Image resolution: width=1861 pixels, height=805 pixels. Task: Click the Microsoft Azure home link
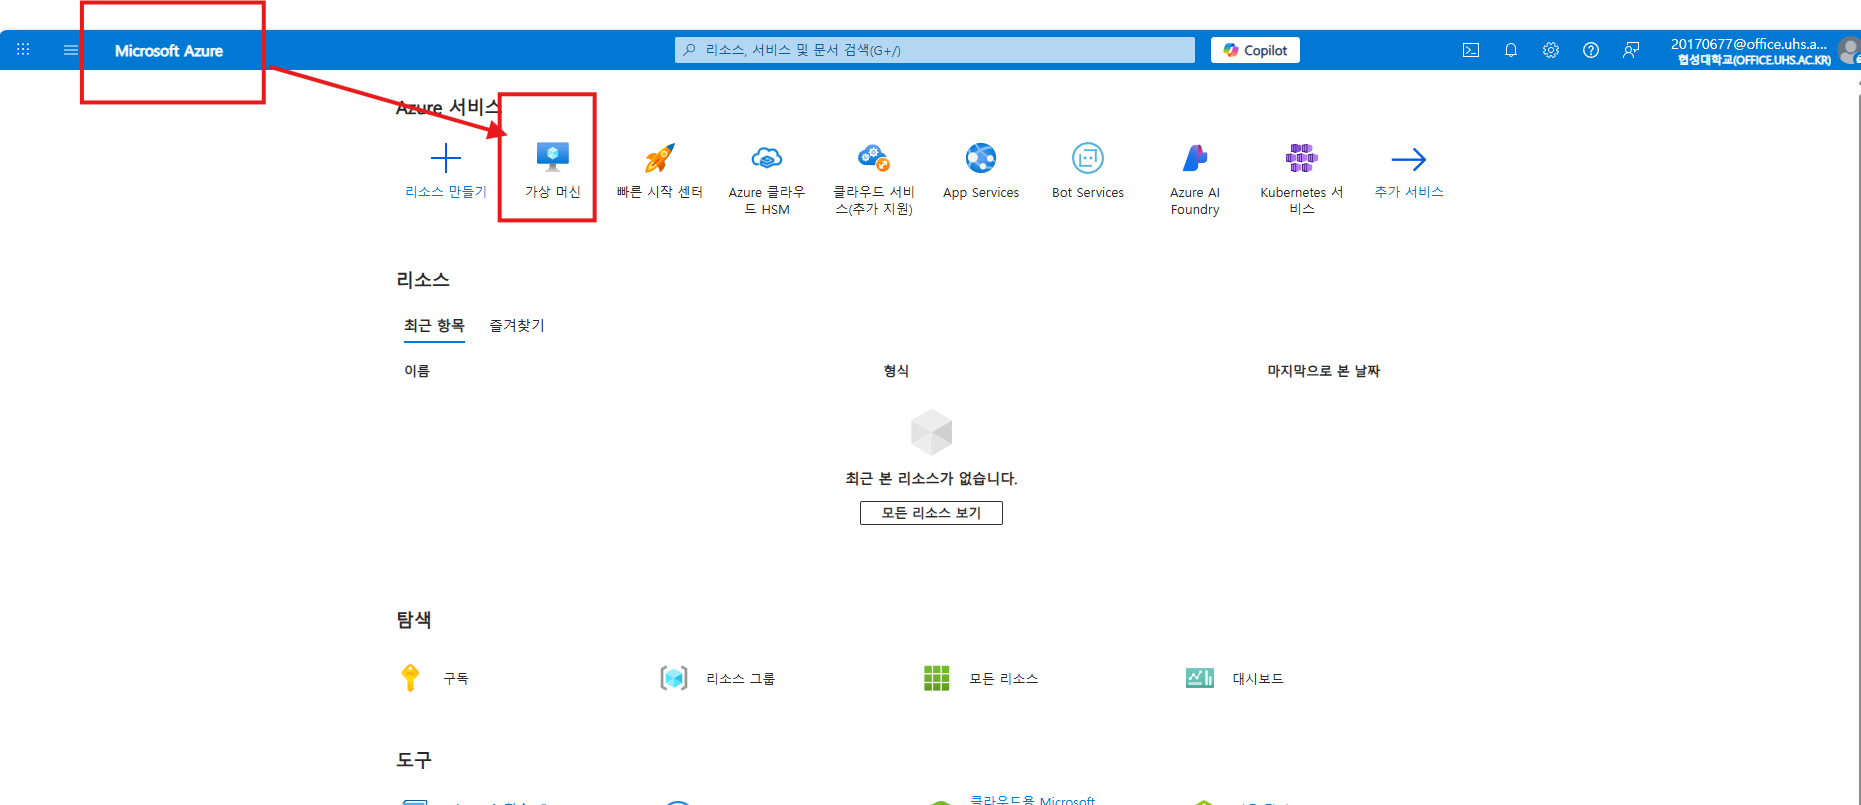[169, 51]
